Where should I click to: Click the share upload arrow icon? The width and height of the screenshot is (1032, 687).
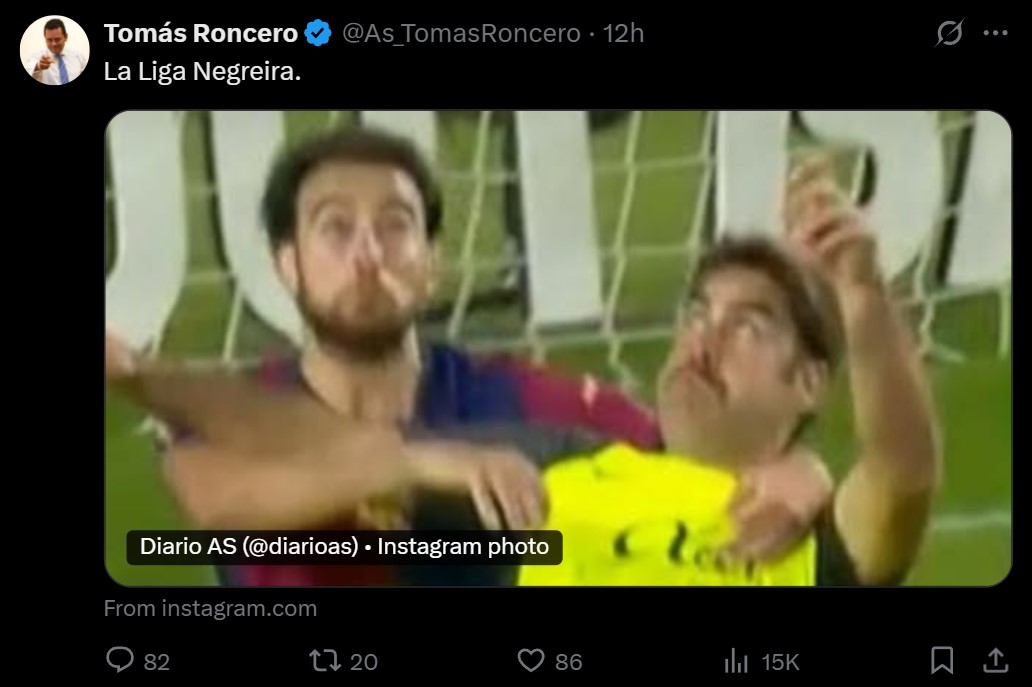click(995, 660)
